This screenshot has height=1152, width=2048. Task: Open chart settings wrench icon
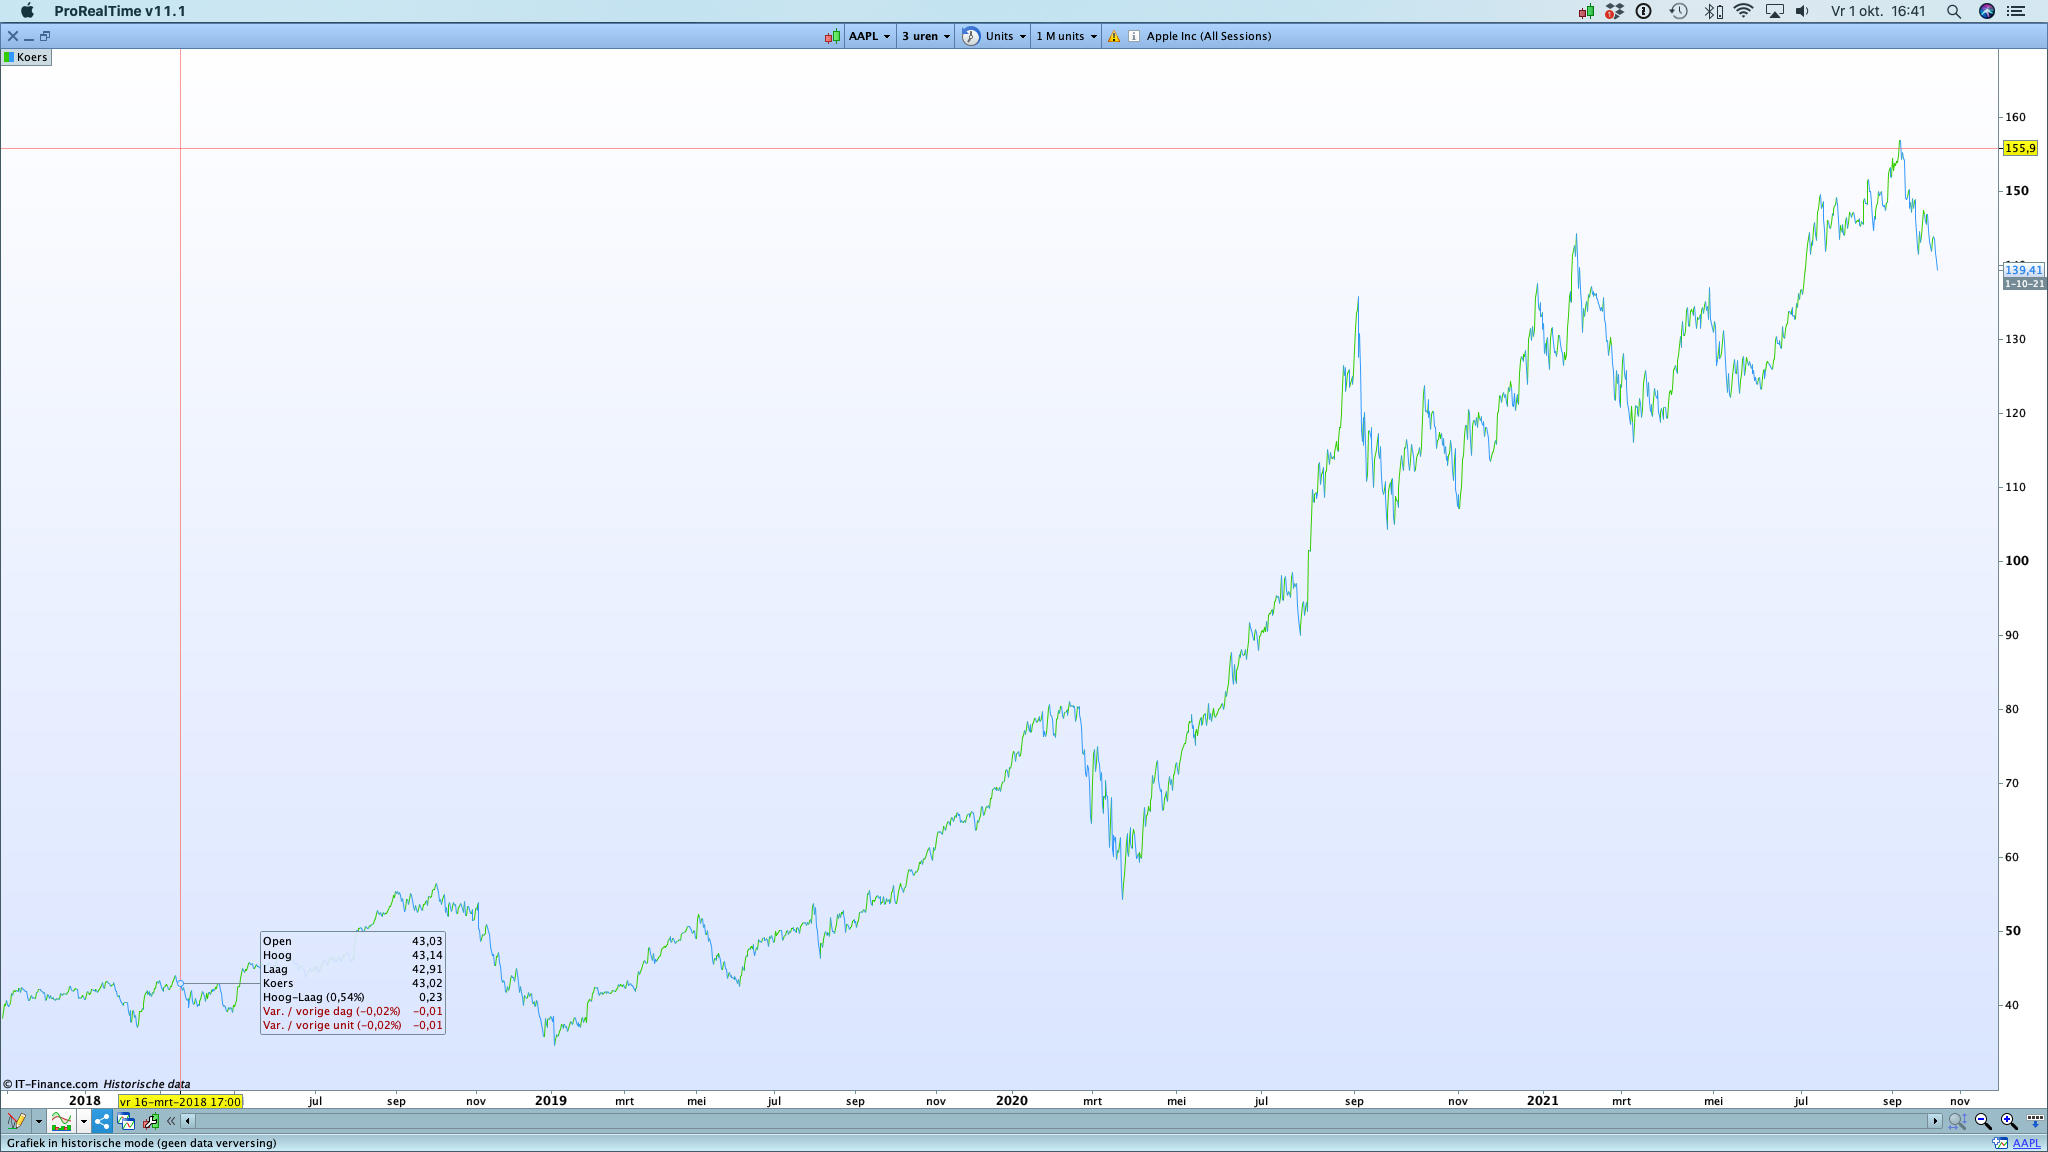[x=150, y=1121]
